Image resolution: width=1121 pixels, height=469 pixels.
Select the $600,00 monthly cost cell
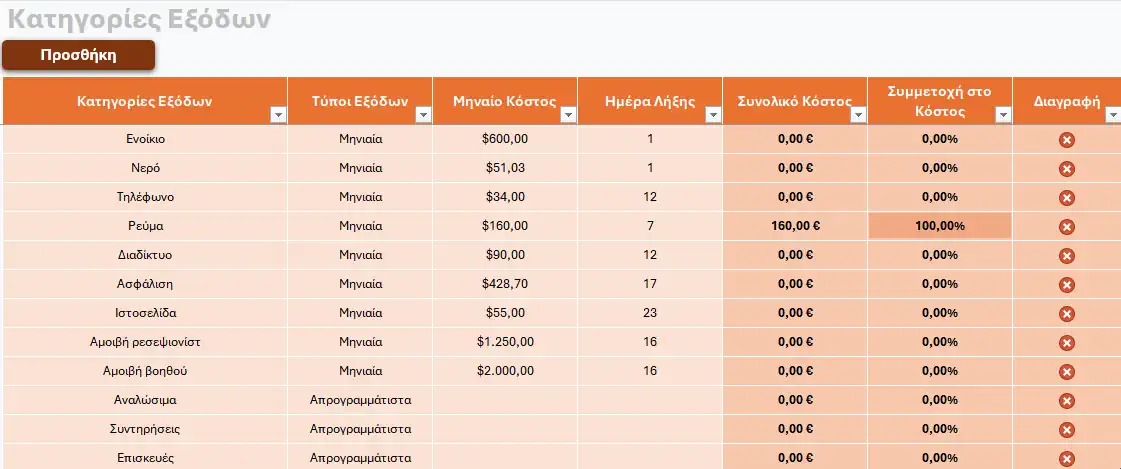point(505,139)
